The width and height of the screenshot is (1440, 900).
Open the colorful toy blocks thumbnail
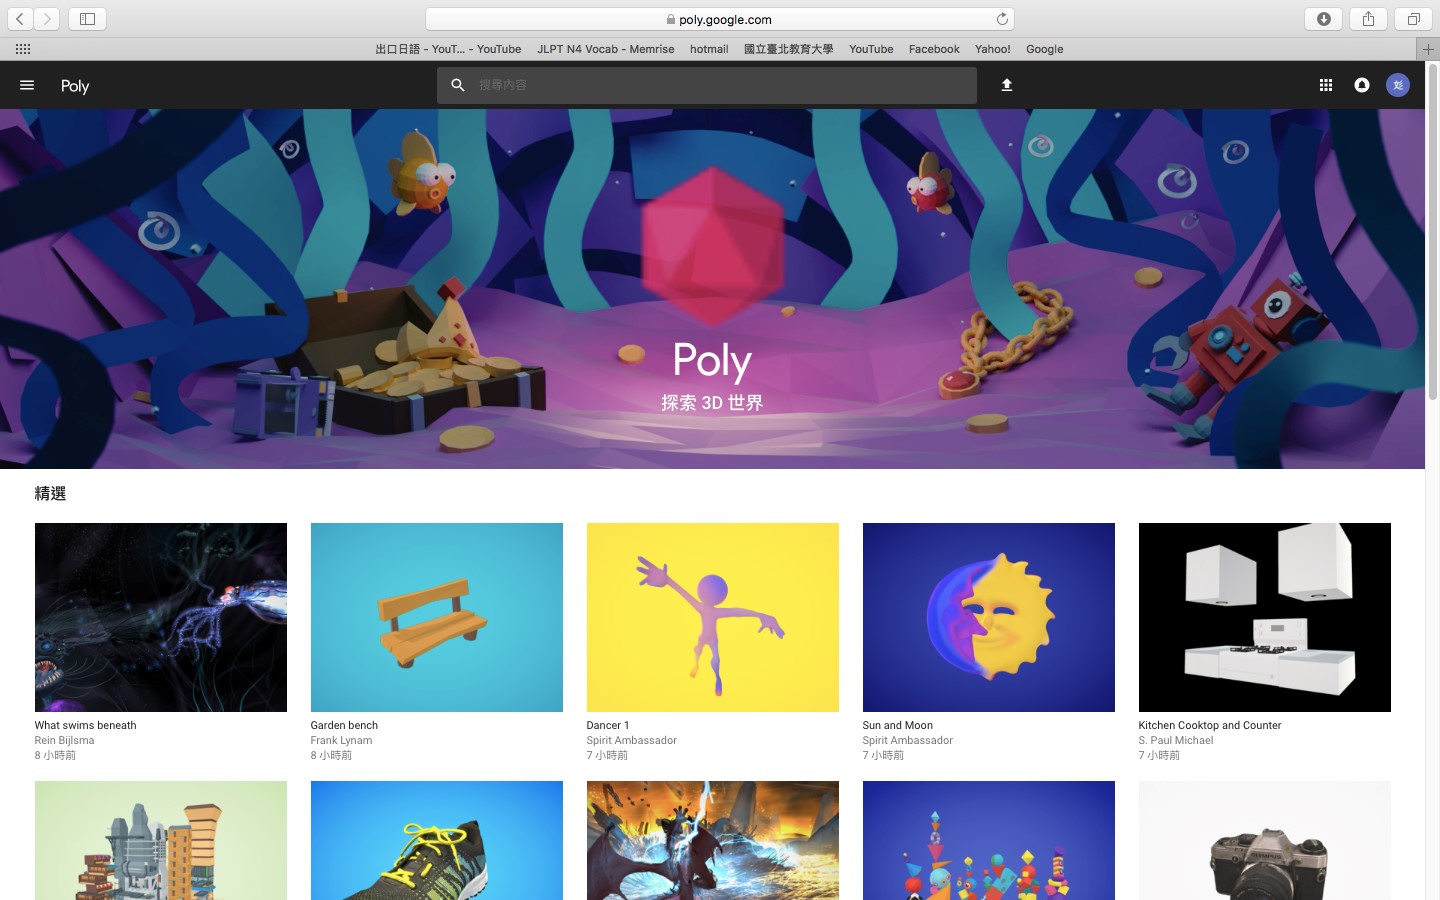tap(989, 840)
